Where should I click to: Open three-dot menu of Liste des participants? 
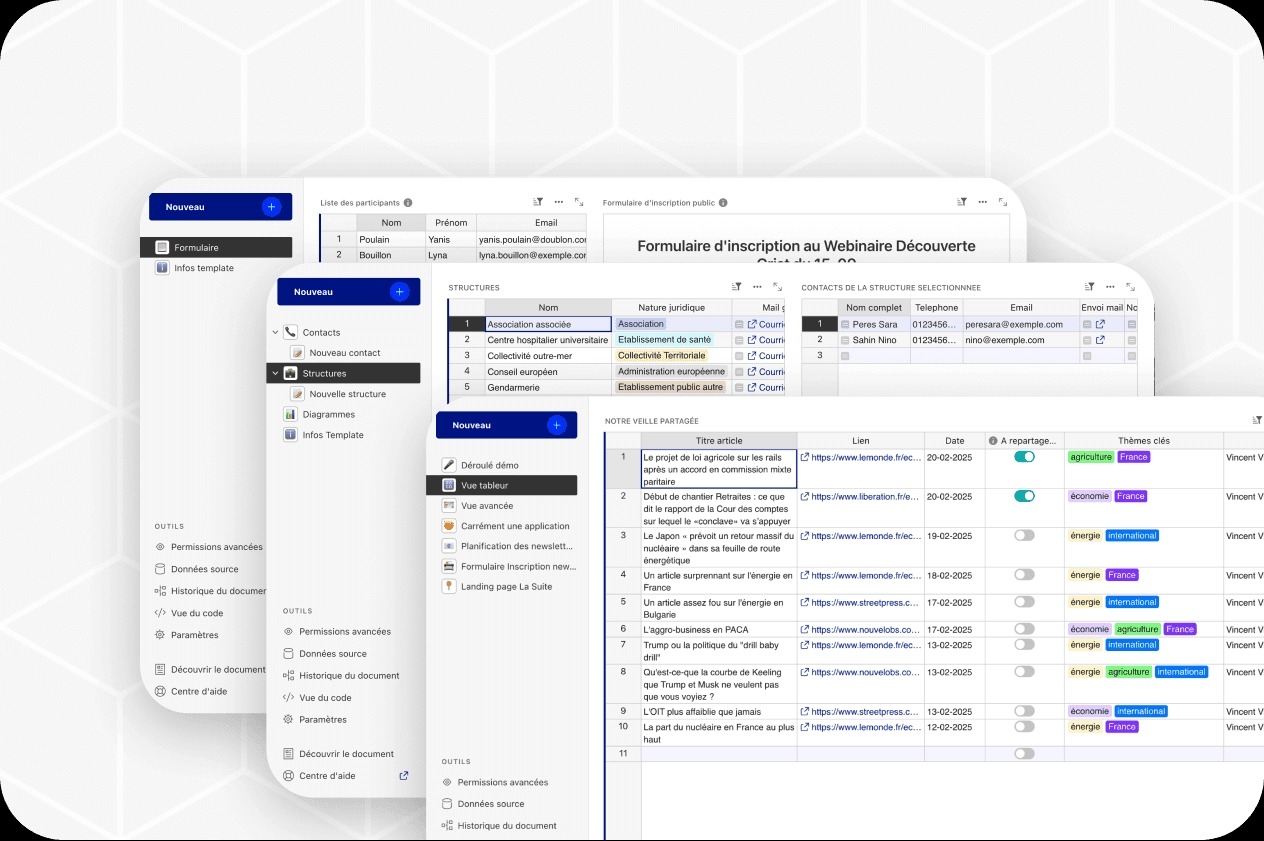(559, 202)
